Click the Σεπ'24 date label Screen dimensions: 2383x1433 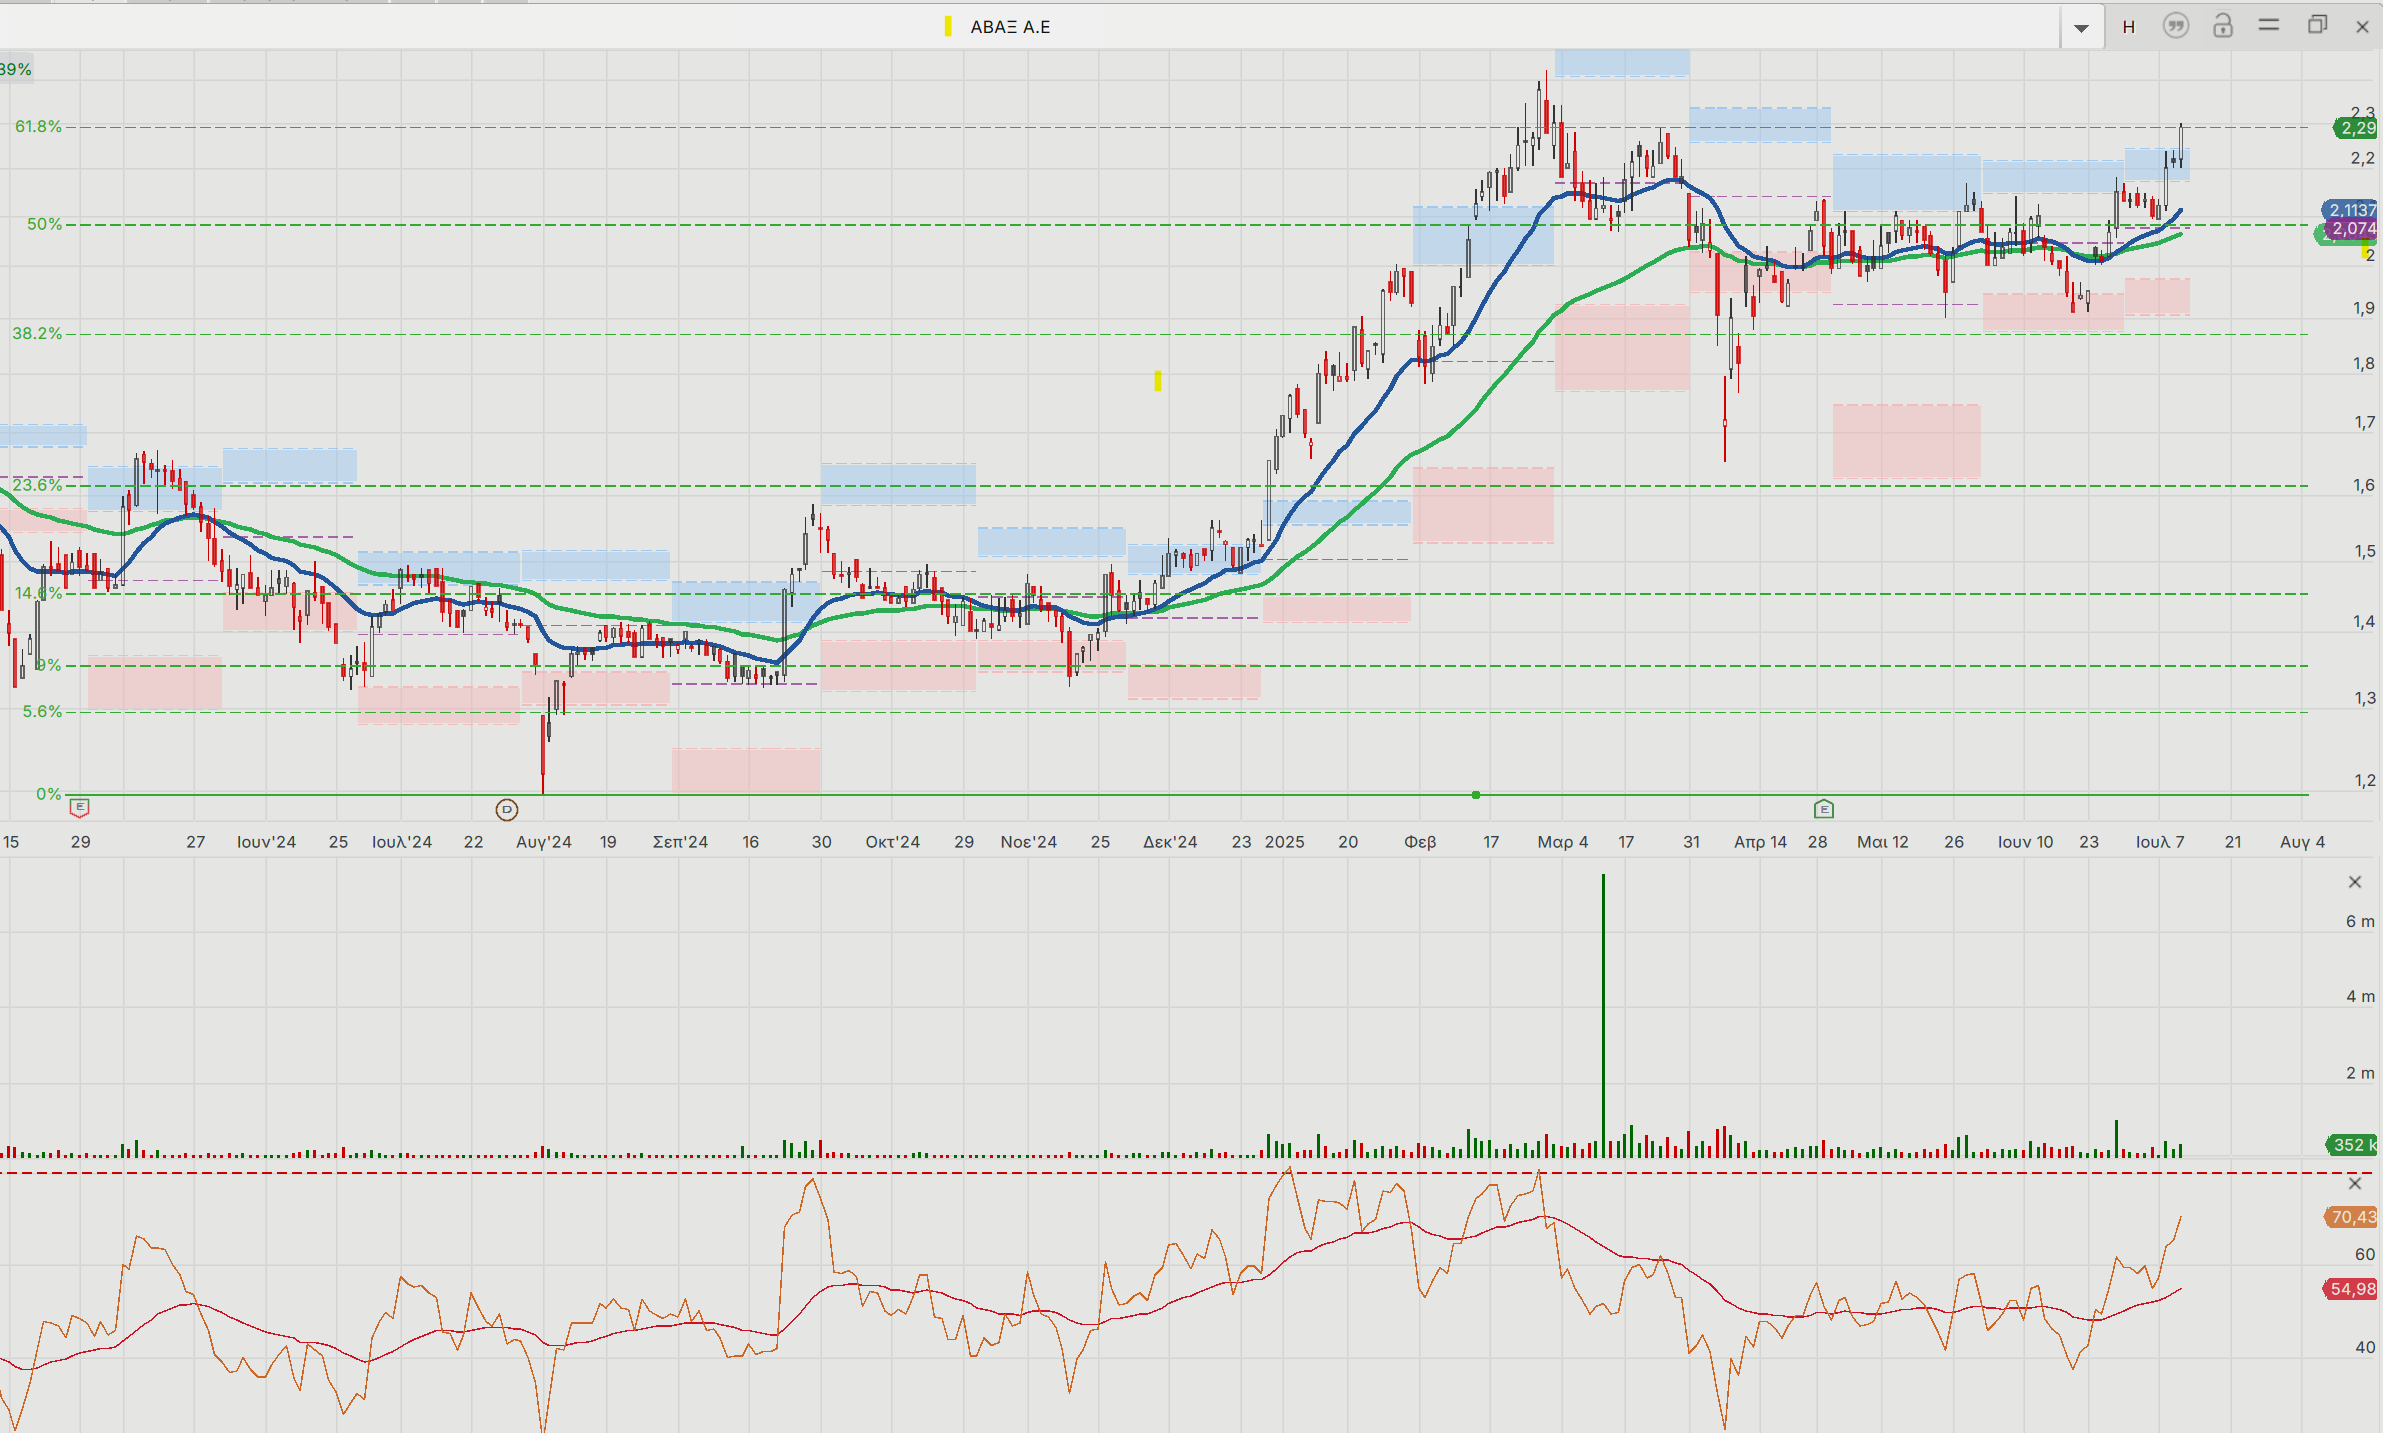680,842
